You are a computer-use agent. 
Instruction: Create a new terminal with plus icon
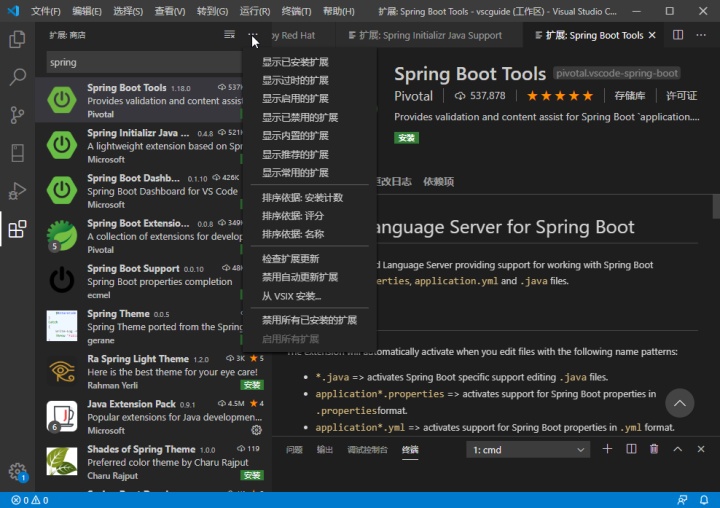coord(607,449)
